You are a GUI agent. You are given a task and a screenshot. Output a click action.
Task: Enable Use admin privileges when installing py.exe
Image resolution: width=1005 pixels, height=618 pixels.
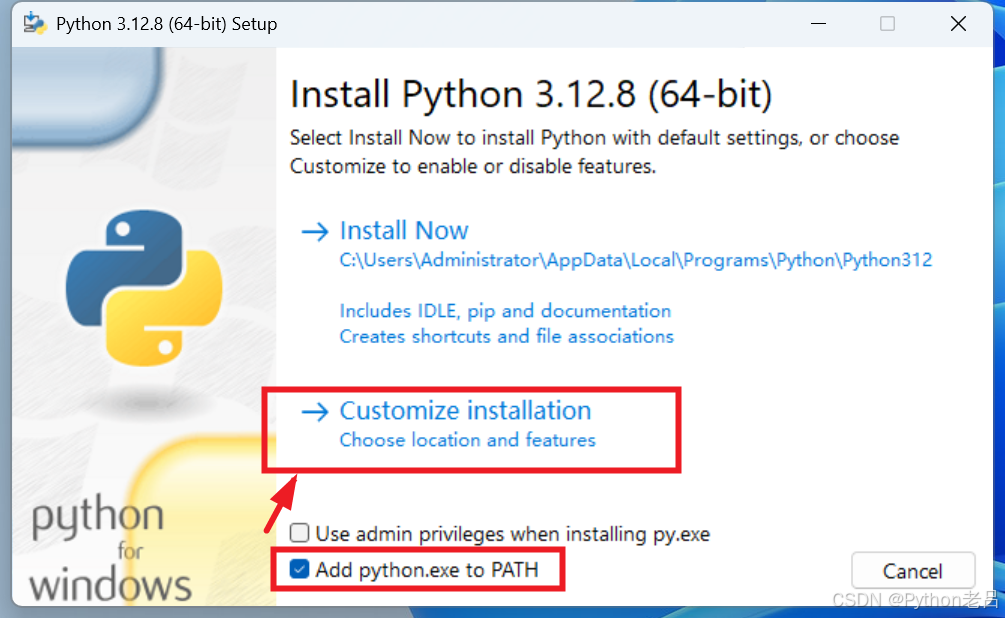(x=299, y=533)
